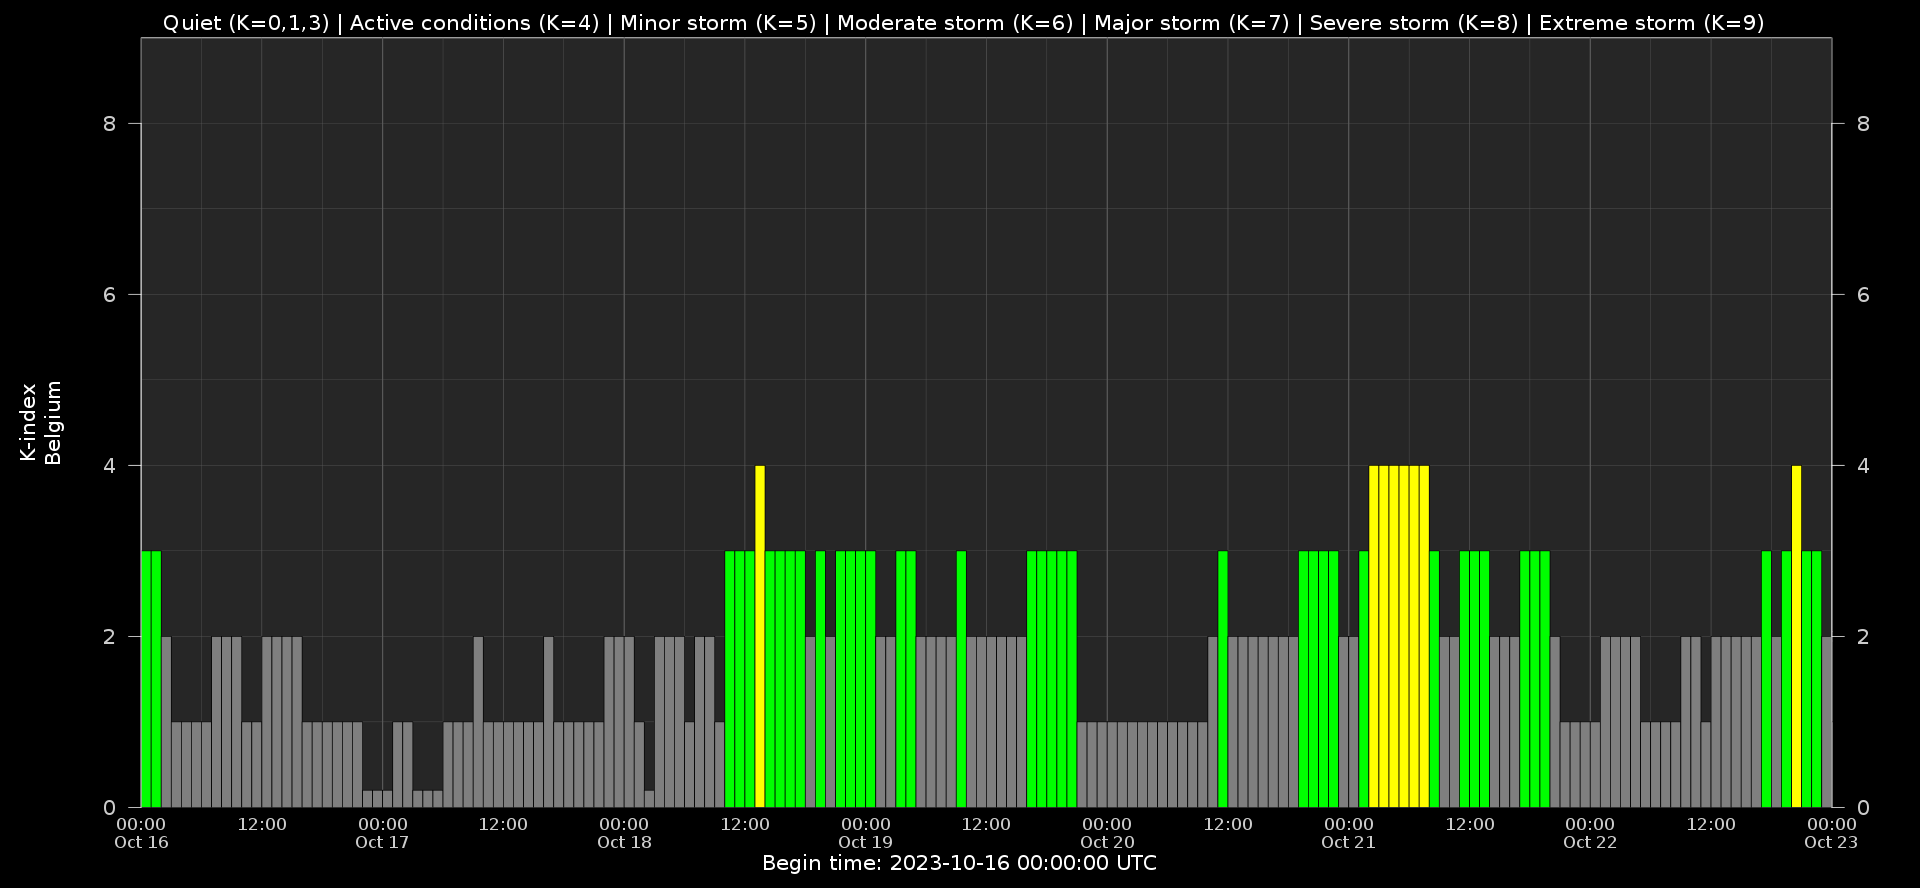This screenshot has width=1920, height=888.
Task: Select the "Oct 23" label at the axis end
Action: (x=1830, y=843)
